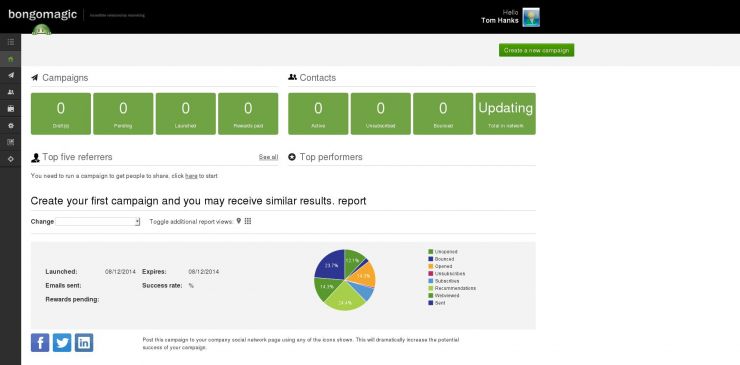The image size is (740, 365).
Task: Open Tom Hanks profile avatar
Action: pyautogui.click(x=531, y=17)
